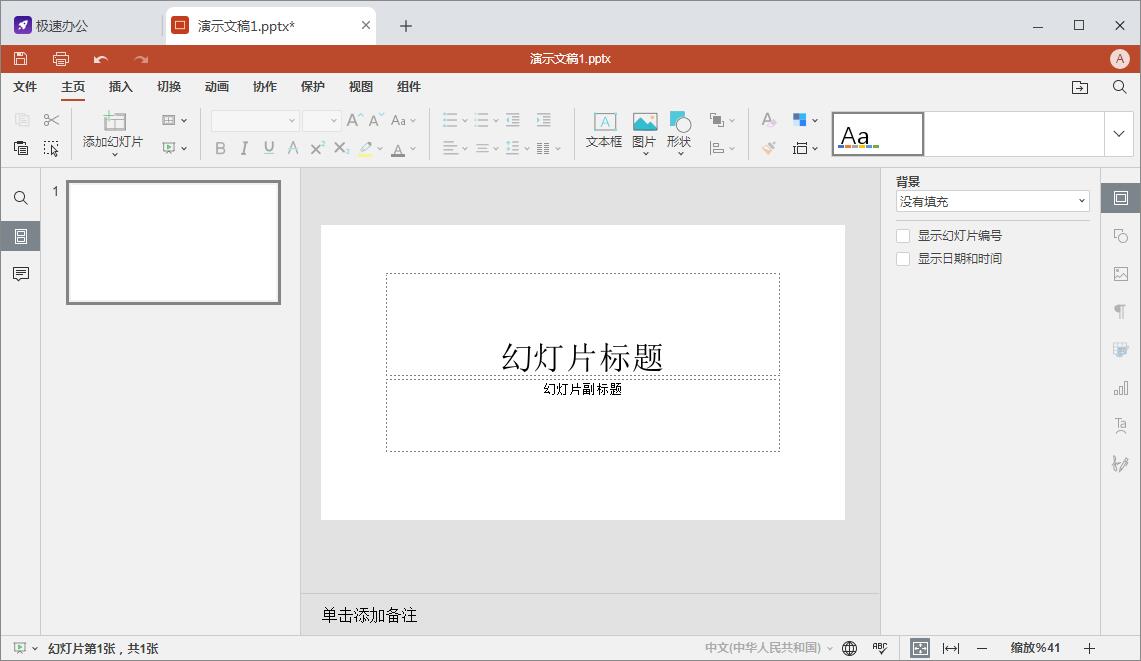1141x661 pixels.
Task: Switch to the 插入 tab
Action: (x=121, y=87)
